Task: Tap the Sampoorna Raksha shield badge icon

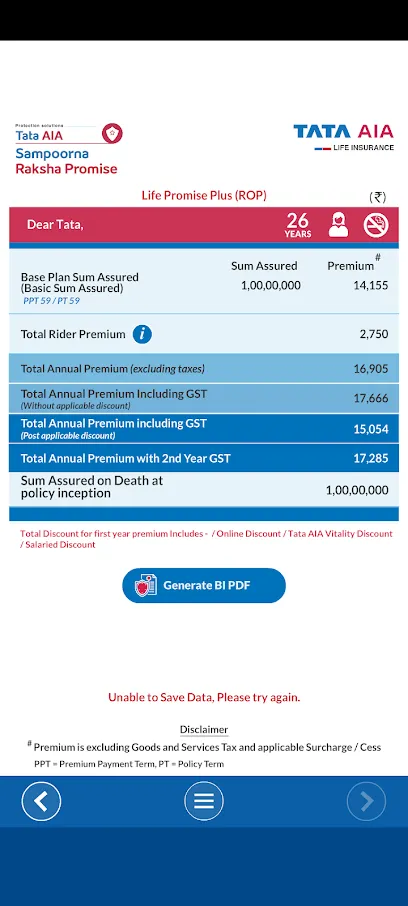Action: (x=112, y=134)
